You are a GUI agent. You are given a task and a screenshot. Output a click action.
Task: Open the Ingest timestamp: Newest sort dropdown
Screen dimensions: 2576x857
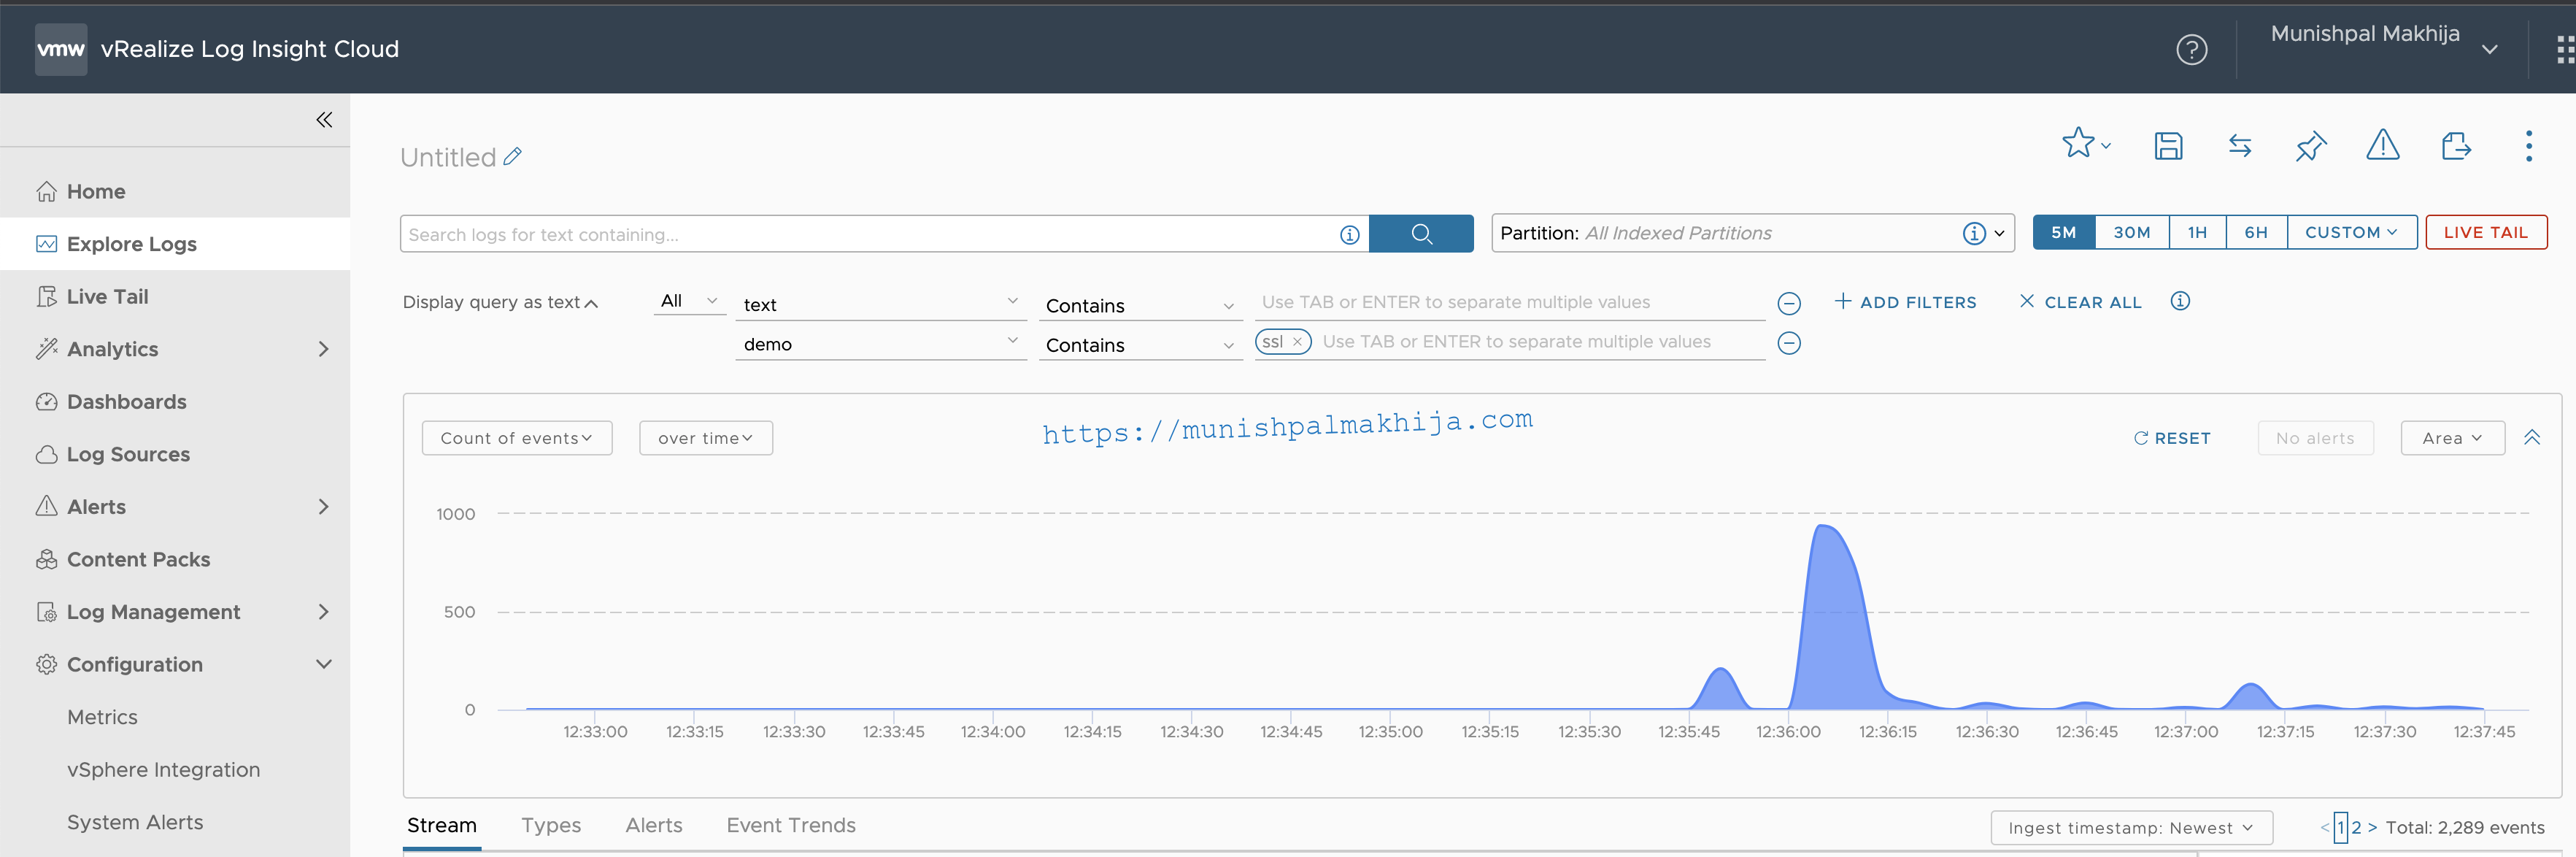(x=2131, y=828)
